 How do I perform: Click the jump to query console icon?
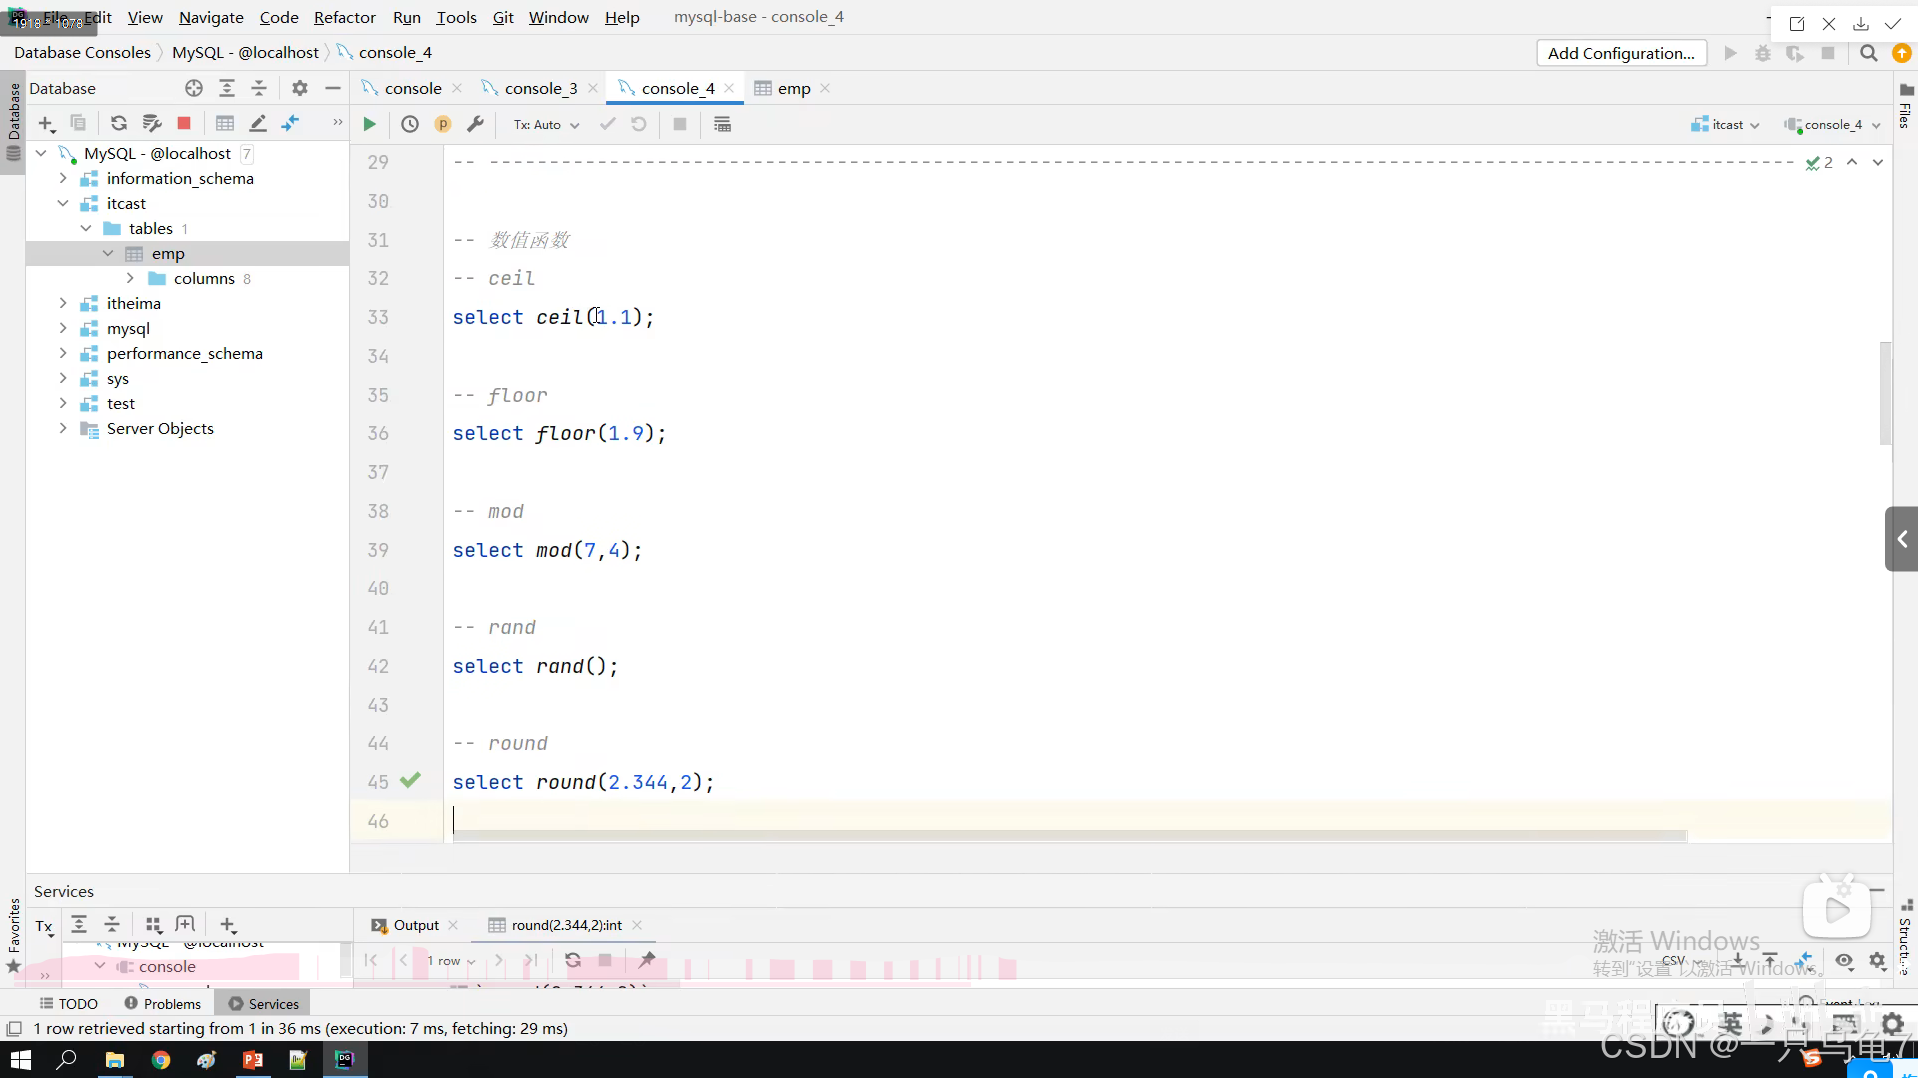291,123
